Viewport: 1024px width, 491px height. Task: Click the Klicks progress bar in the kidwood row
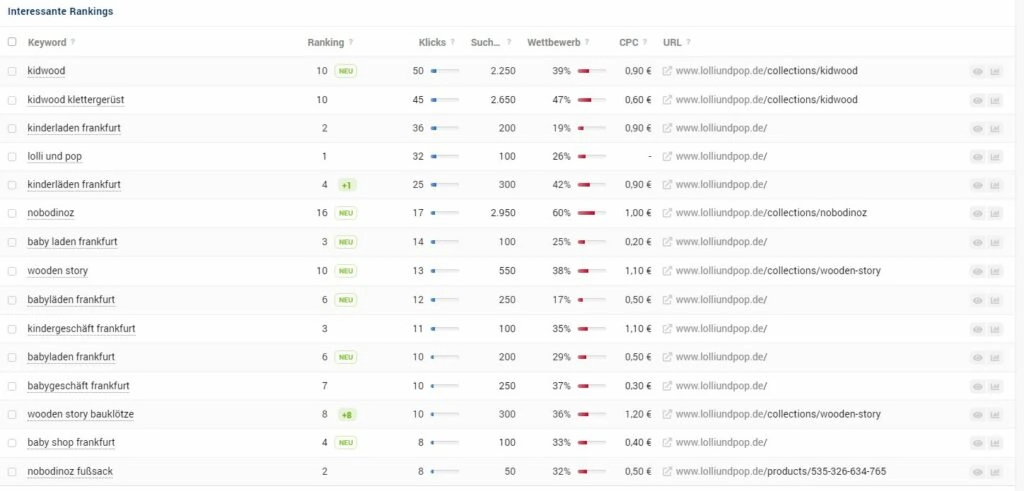(445, 71)
